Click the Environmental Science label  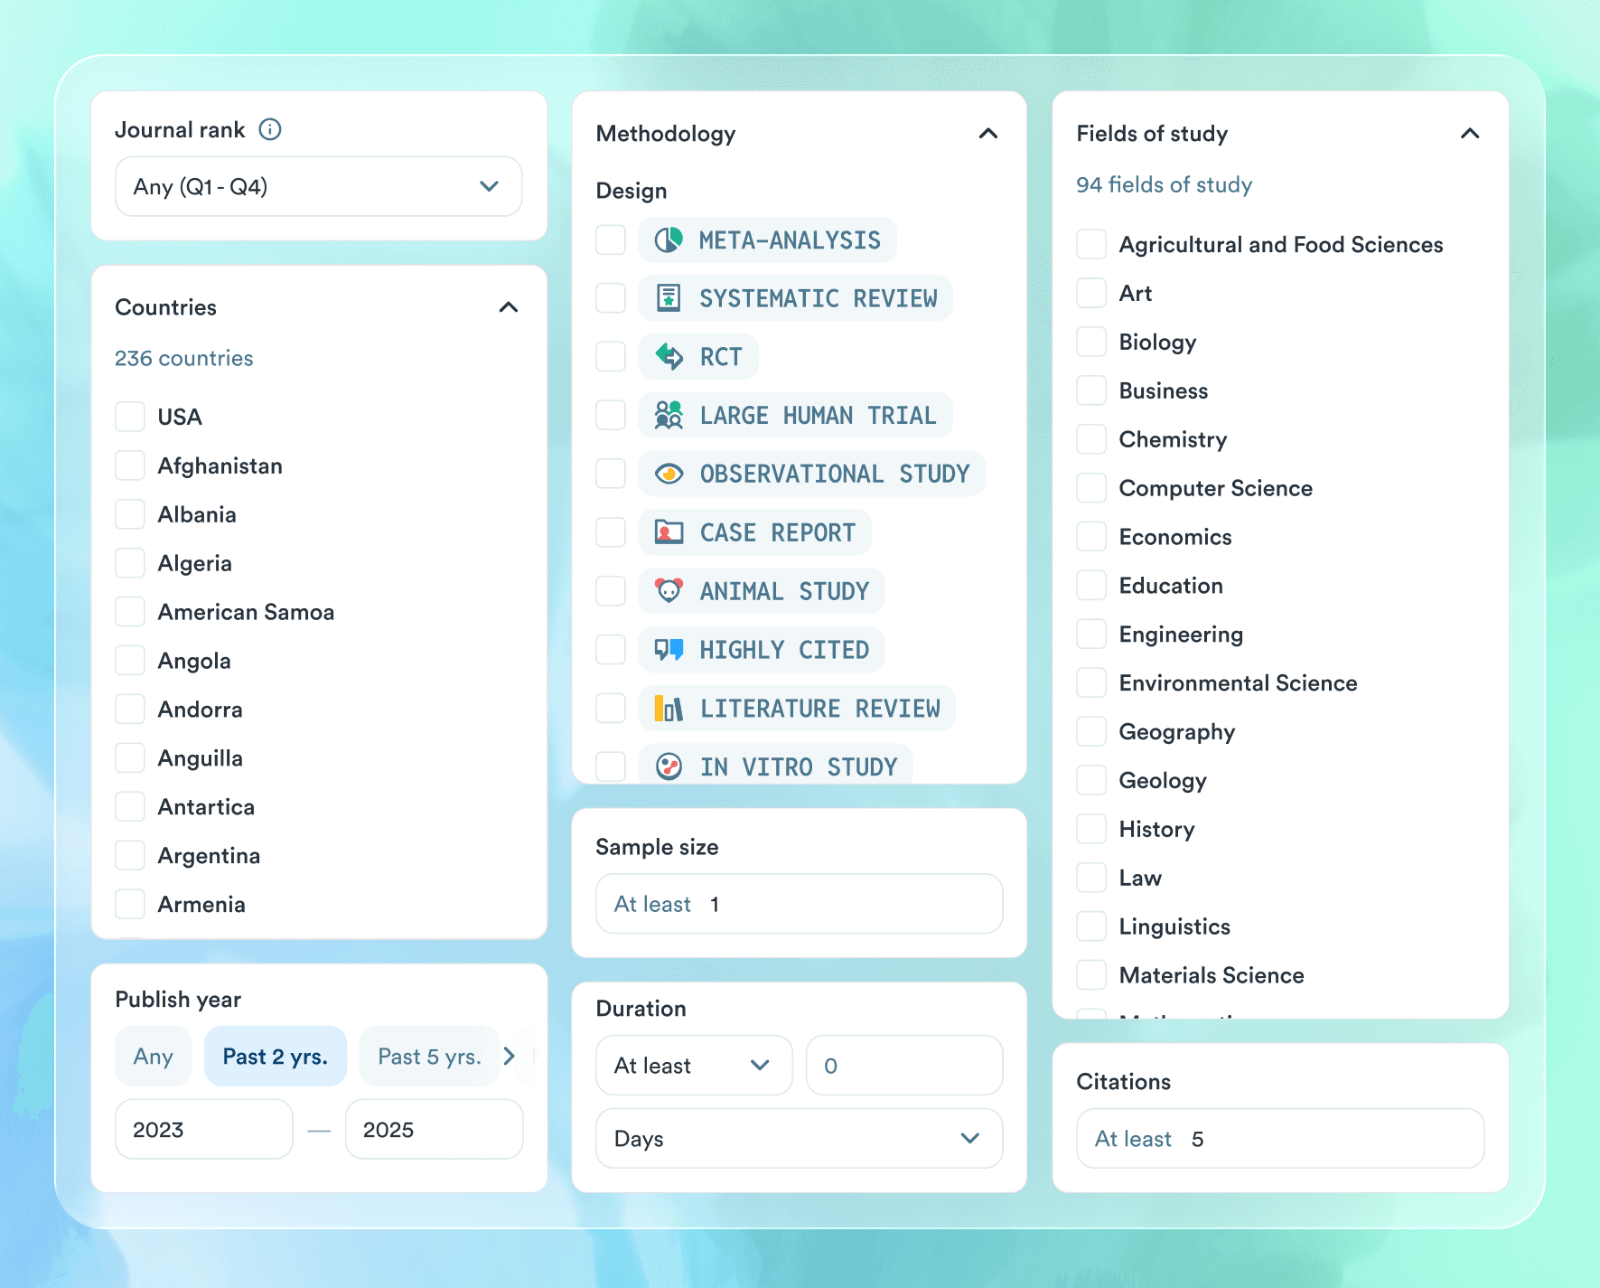pyautogui.click(x=1238, y=683)
